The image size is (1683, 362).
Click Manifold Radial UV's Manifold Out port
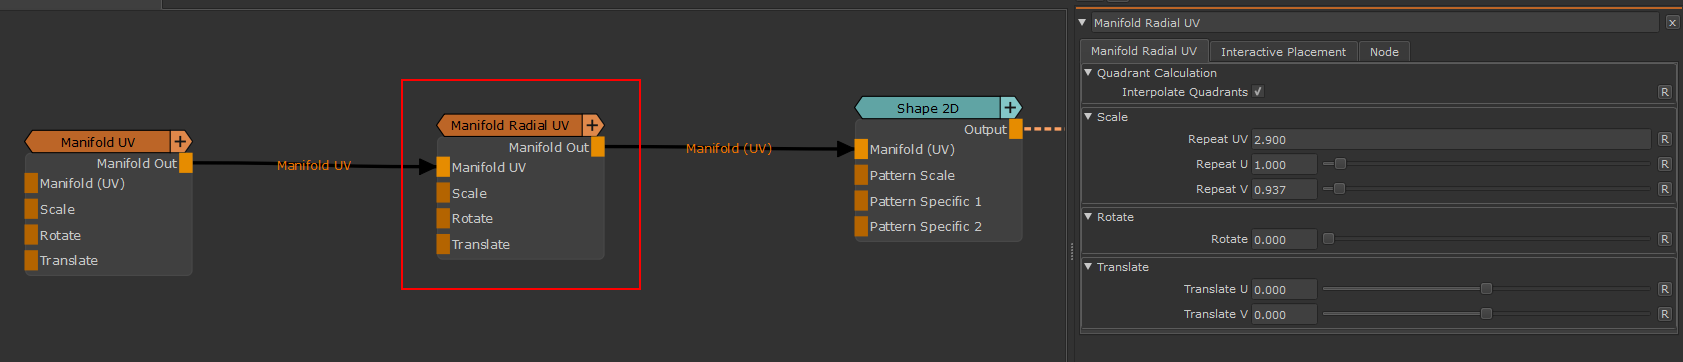(598, 147)
